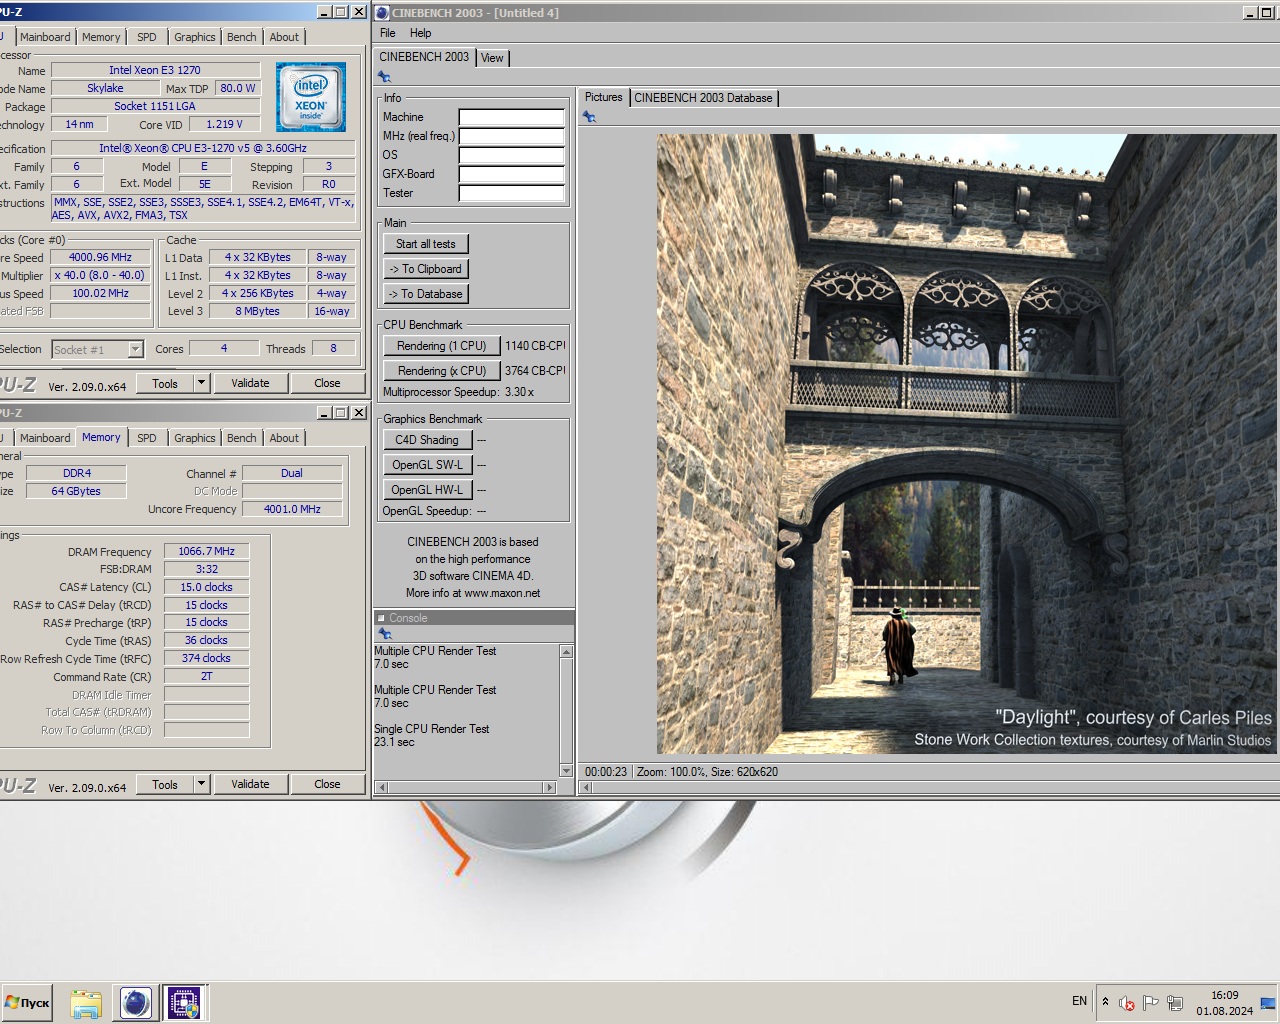Click the pin icon under CINEBENCH 2003 tab
Image resolution: width=1280 pixels, height=1024 pixels.
pyautogui.click(x=384, y=77)
